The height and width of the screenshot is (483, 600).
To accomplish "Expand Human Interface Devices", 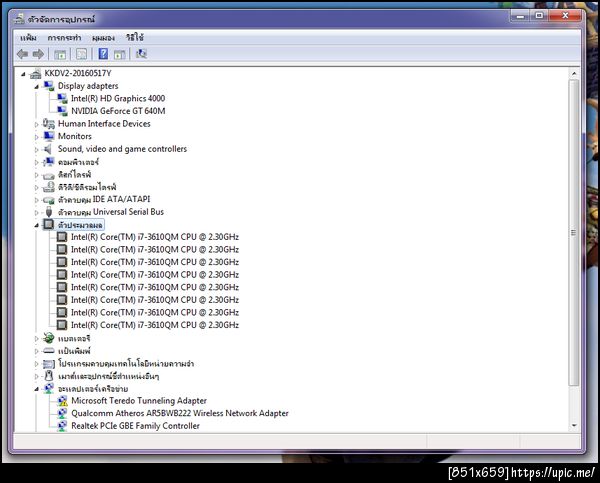I will [x=37, y=124].
